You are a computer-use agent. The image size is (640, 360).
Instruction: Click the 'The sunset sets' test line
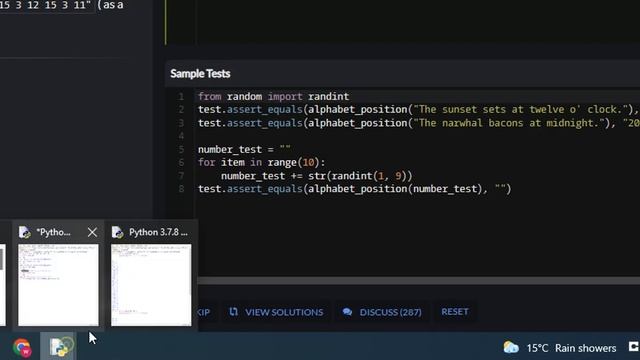pos(418,110)
